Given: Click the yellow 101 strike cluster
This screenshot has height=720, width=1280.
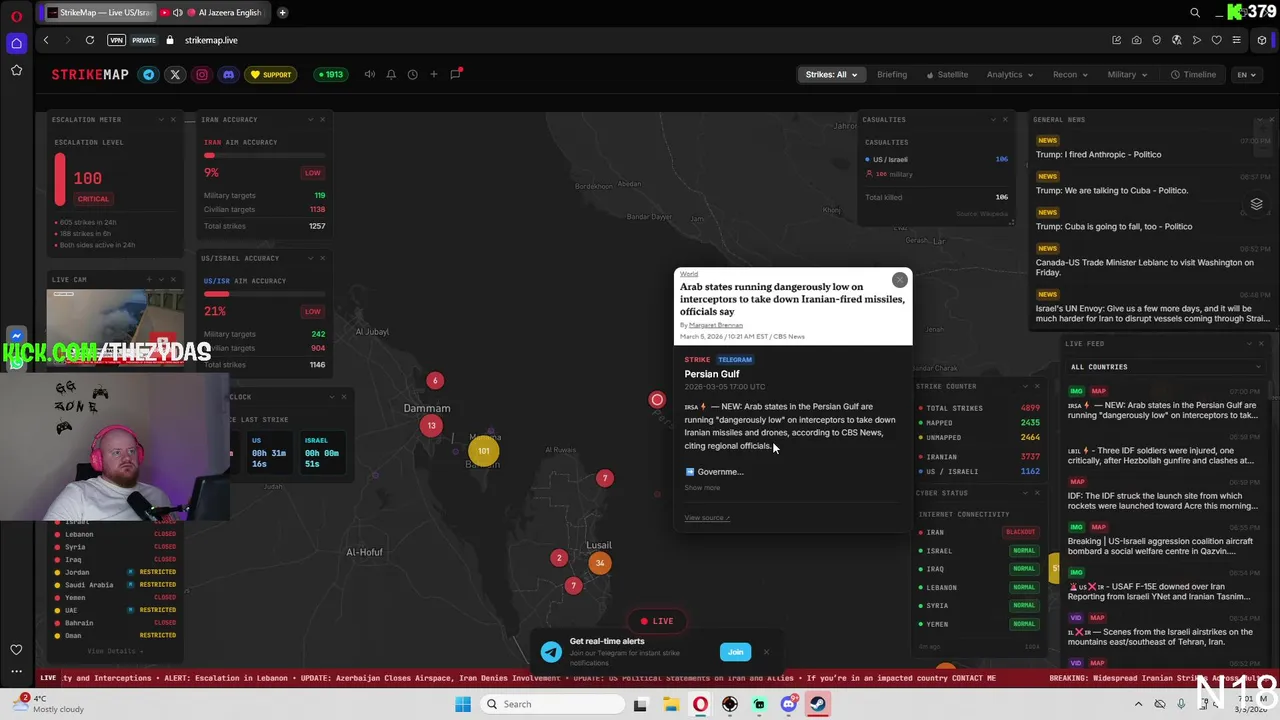Looking at the screenshot, I should pos(484,451).
